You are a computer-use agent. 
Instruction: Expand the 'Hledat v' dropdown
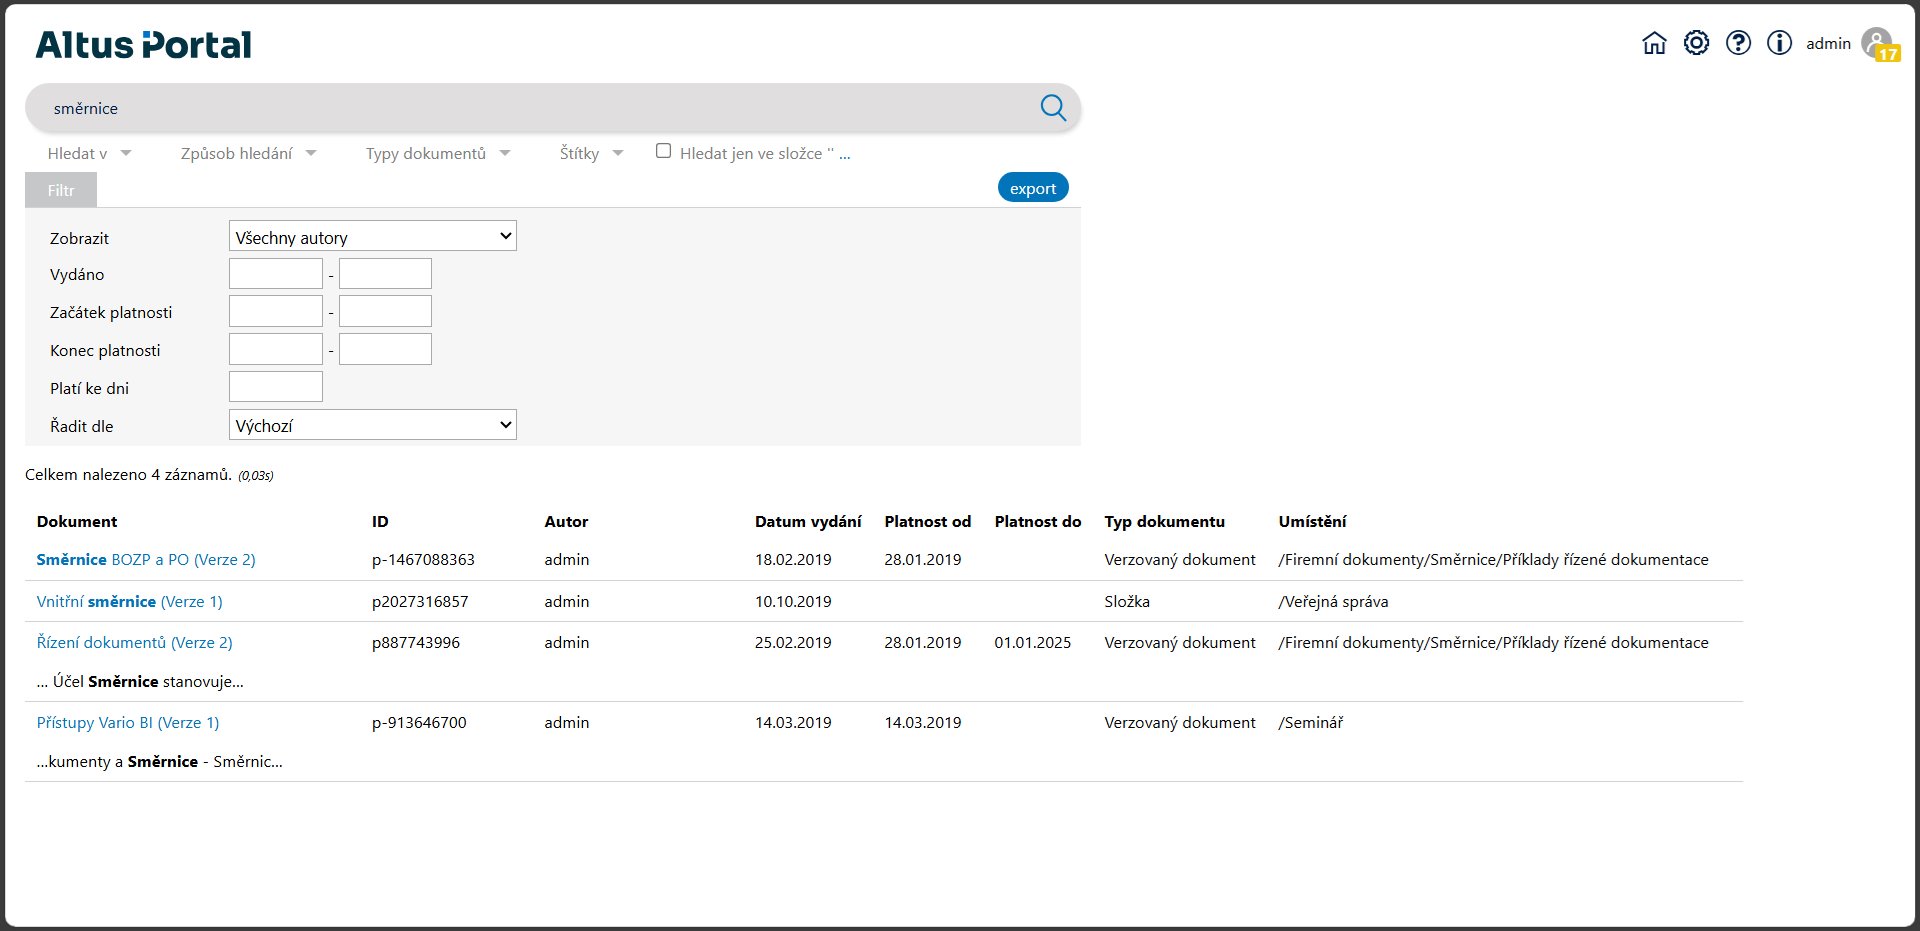[89, 153]
